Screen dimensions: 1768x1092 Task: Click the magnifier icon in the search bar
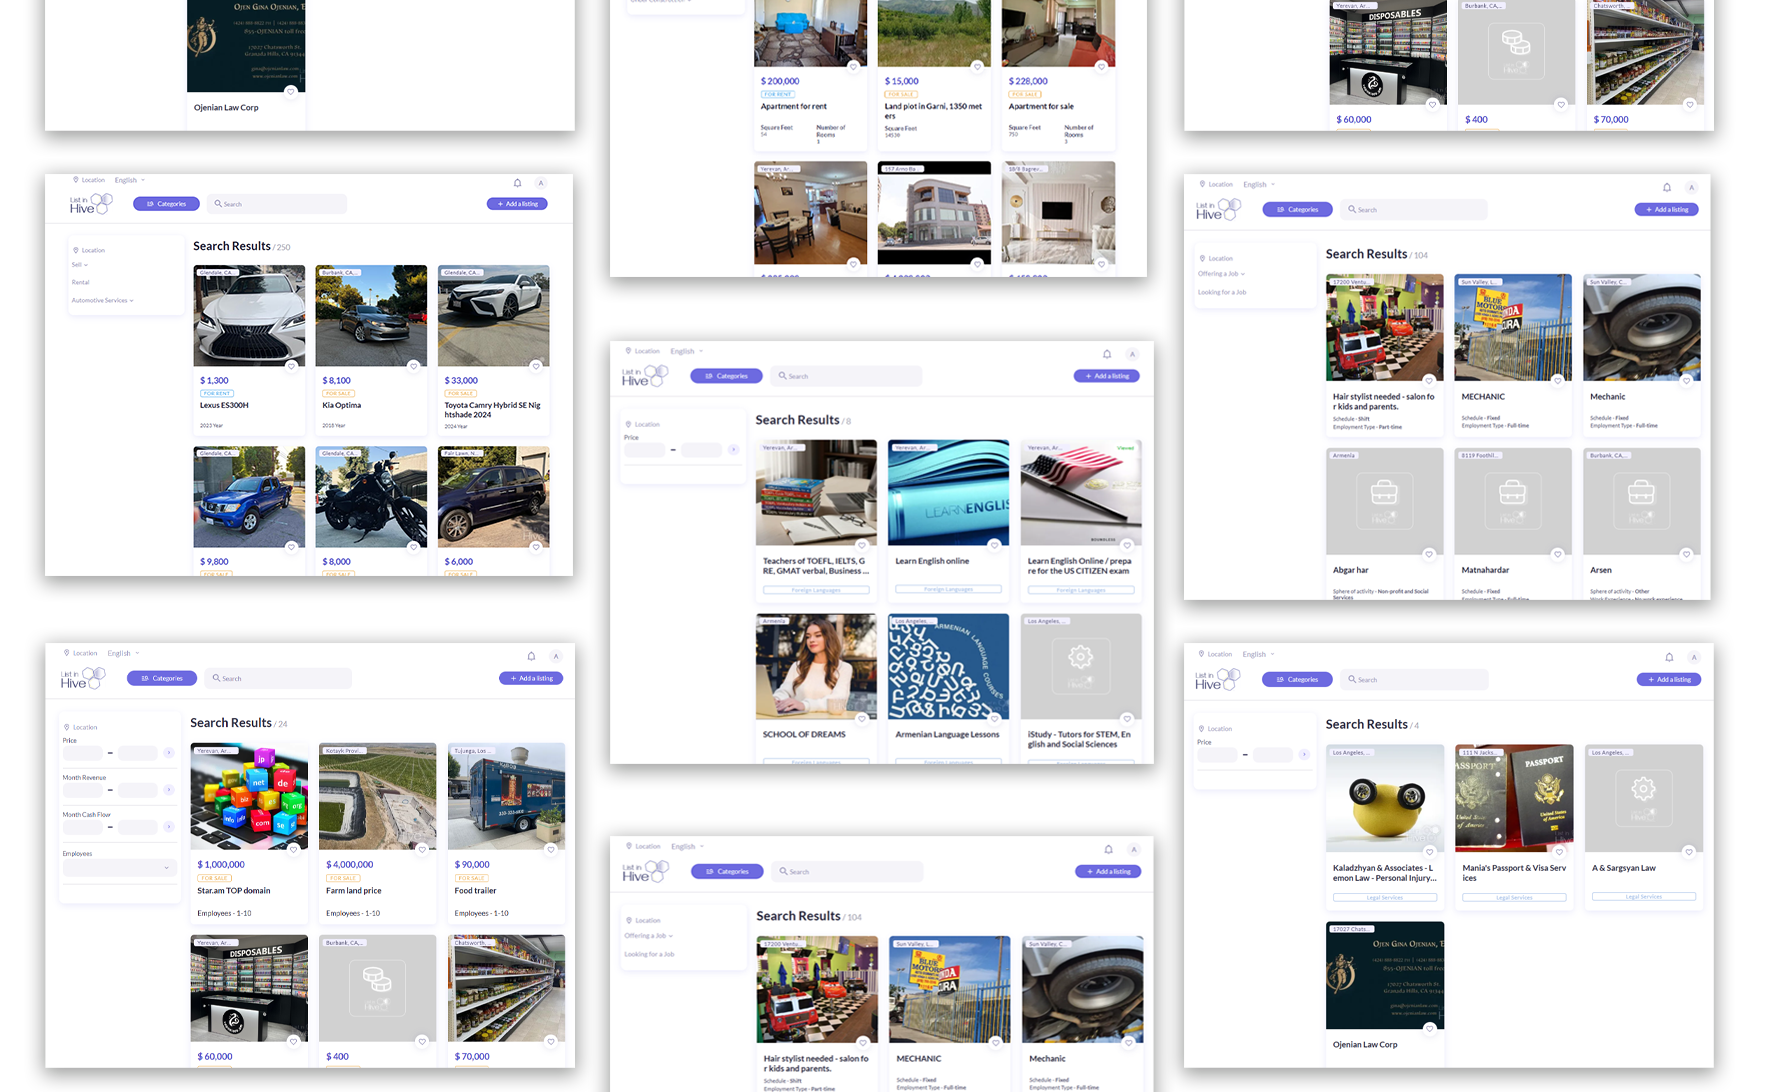pos(218,204)
